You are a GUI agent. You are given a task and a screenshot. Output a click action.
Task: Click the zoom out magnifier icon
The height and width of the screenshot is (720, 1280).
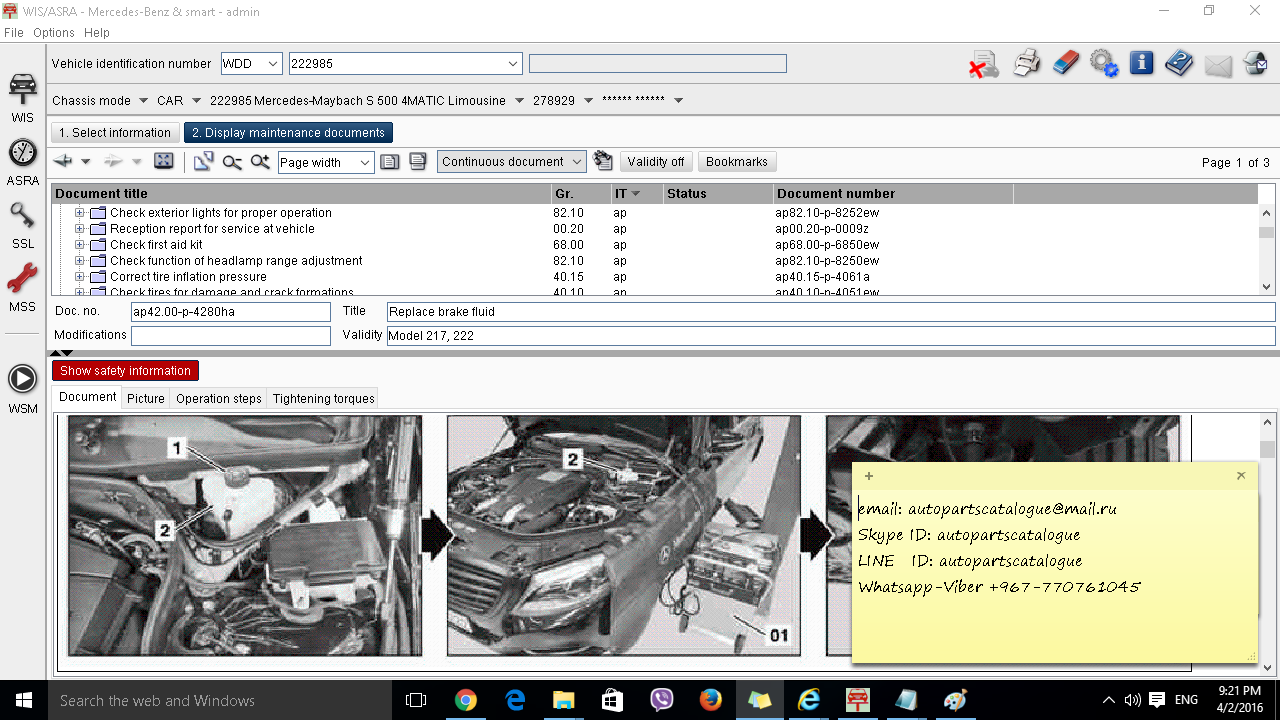click(x=232, y=162)
